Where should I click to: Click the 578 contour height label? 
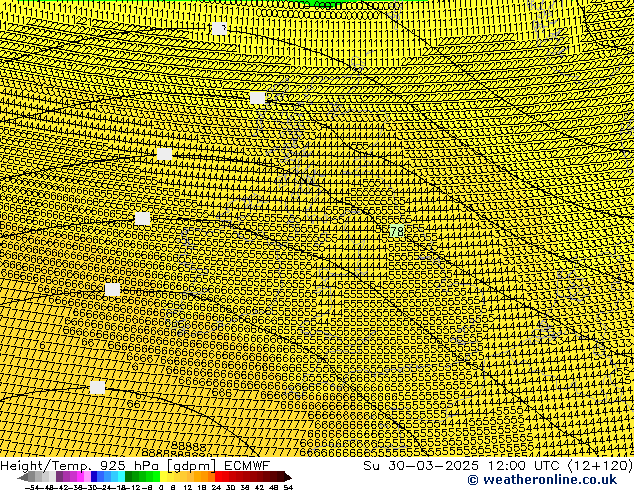(x=395, y=231)
